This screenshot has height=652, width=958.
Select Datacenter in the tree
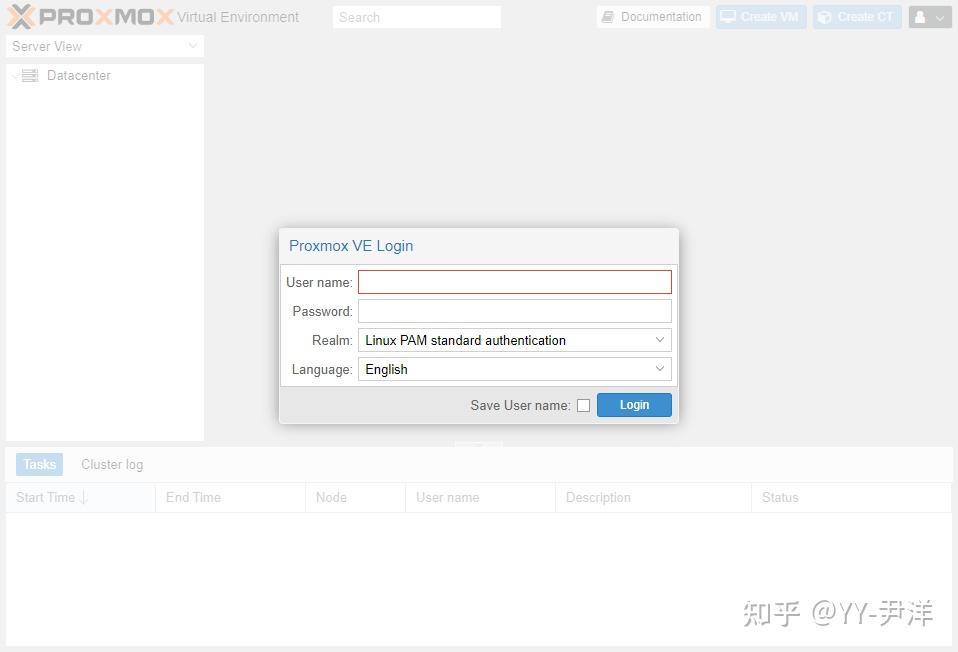(79, 76)
